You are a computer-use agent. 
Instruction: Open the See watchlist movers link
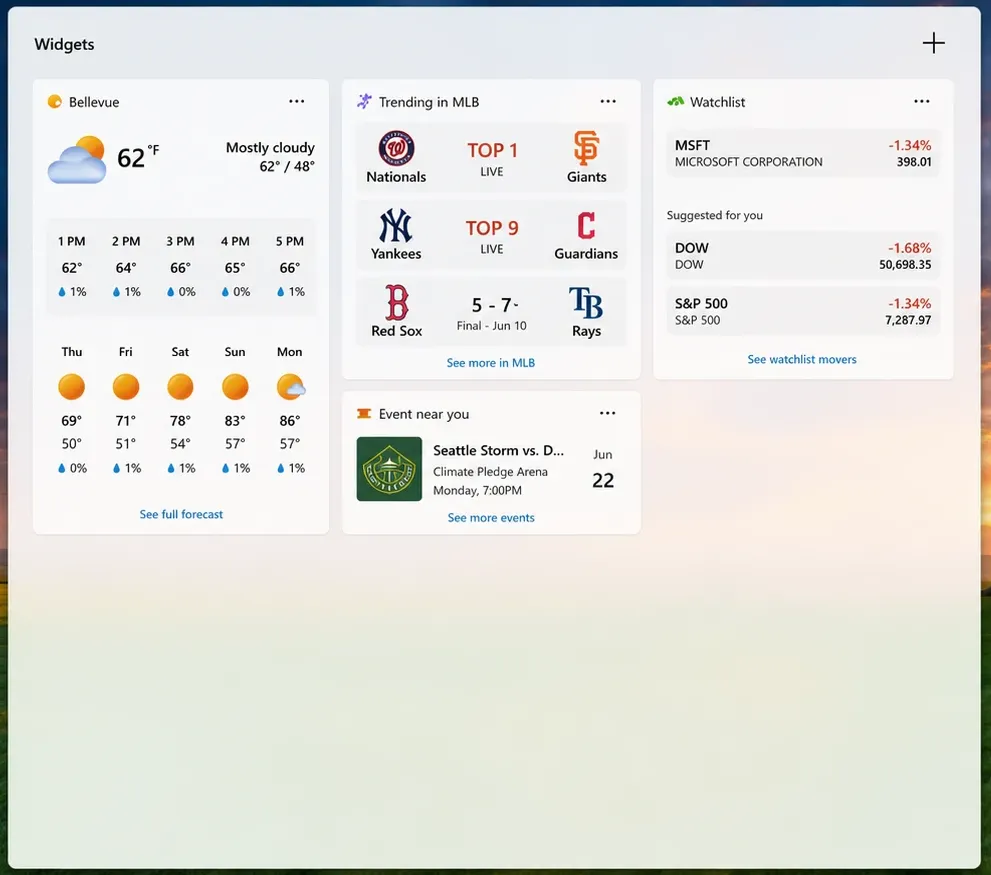coord(802,359)
